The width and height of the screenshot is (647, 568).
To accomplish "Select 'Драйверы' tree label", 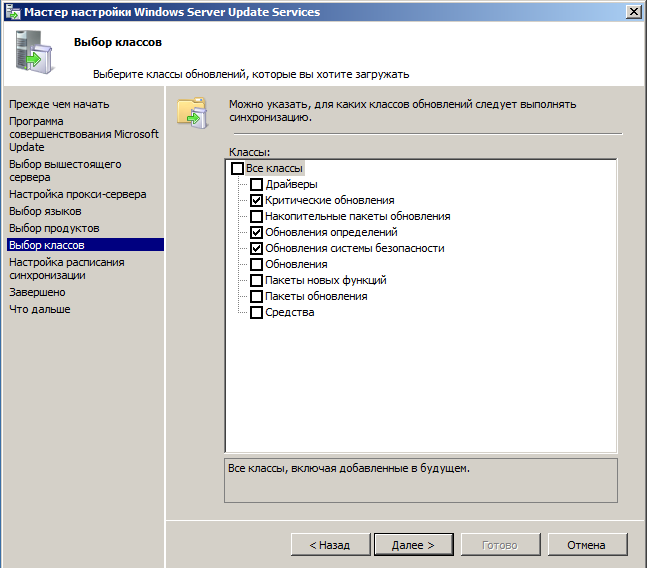I will [x=291, y=184].
